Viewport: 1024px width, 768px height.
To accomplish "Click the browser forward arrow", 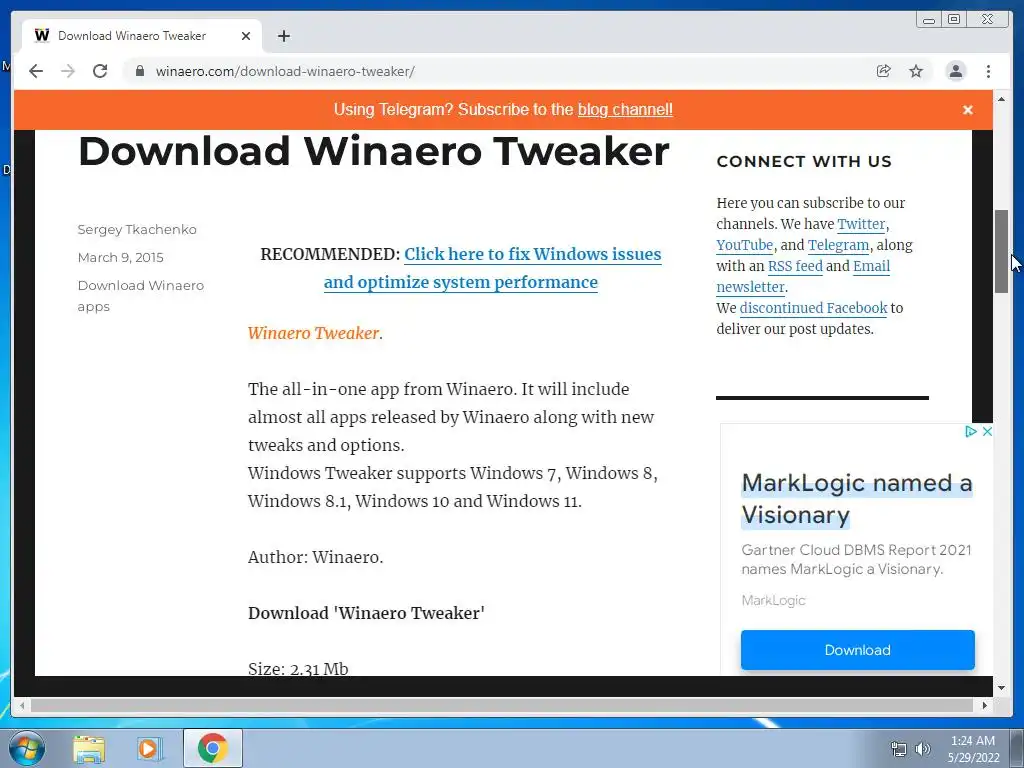I will [68, 71].
